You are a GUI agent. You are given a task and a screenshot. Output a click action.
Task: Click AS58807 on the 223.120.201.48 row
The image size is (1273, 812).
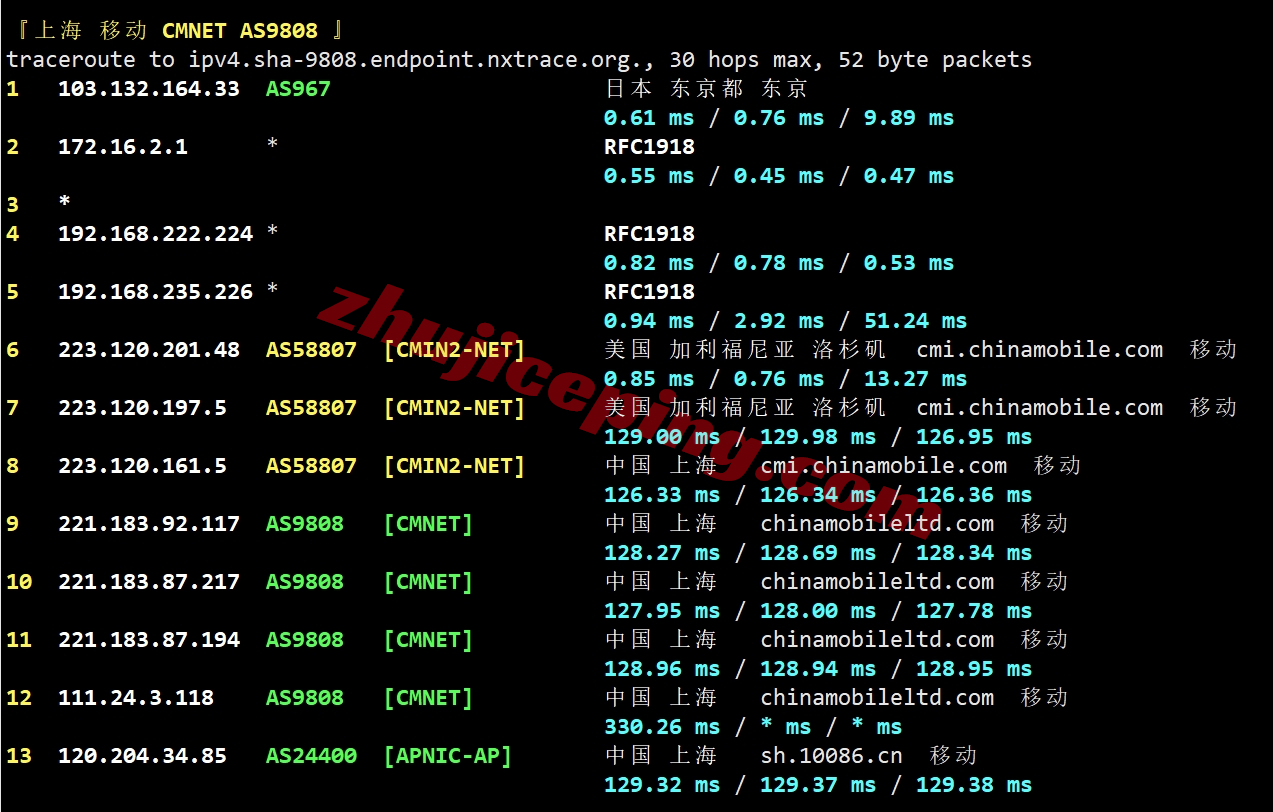(x=311, y=350)
